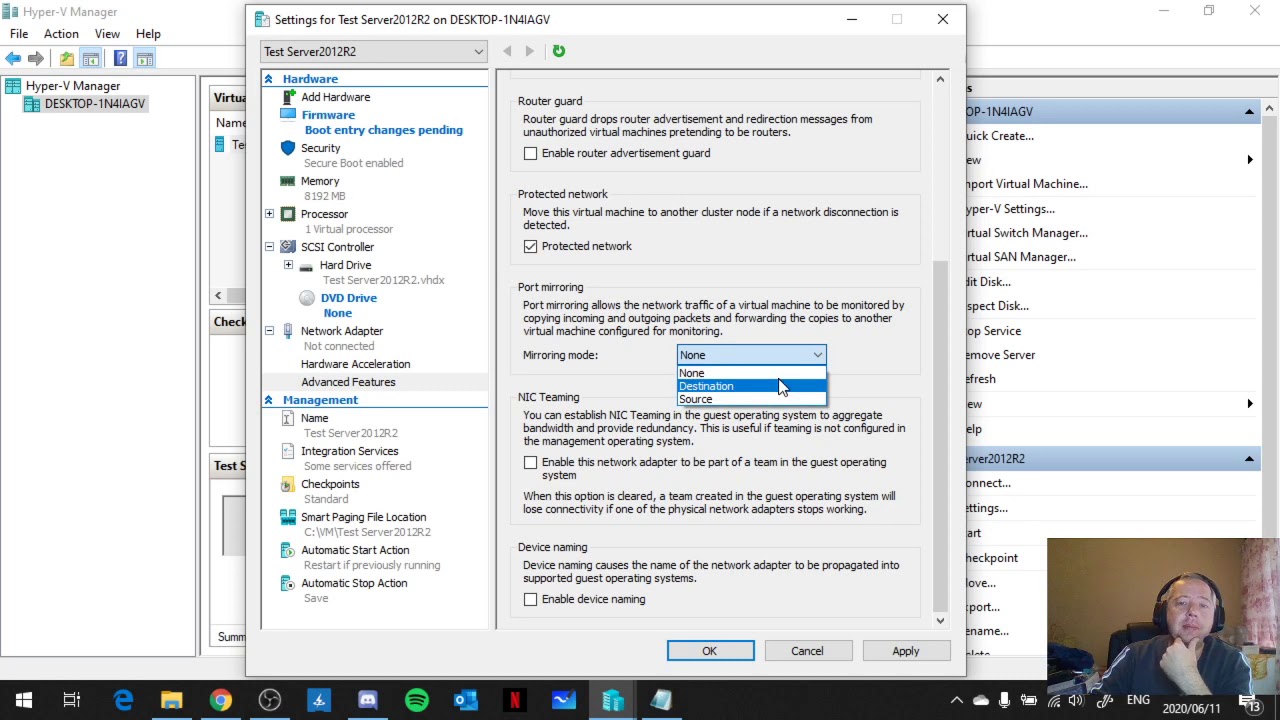Open Google Chrome from the taskbar
Viewport: 1280px width, 720px height.
pos(221,700)
